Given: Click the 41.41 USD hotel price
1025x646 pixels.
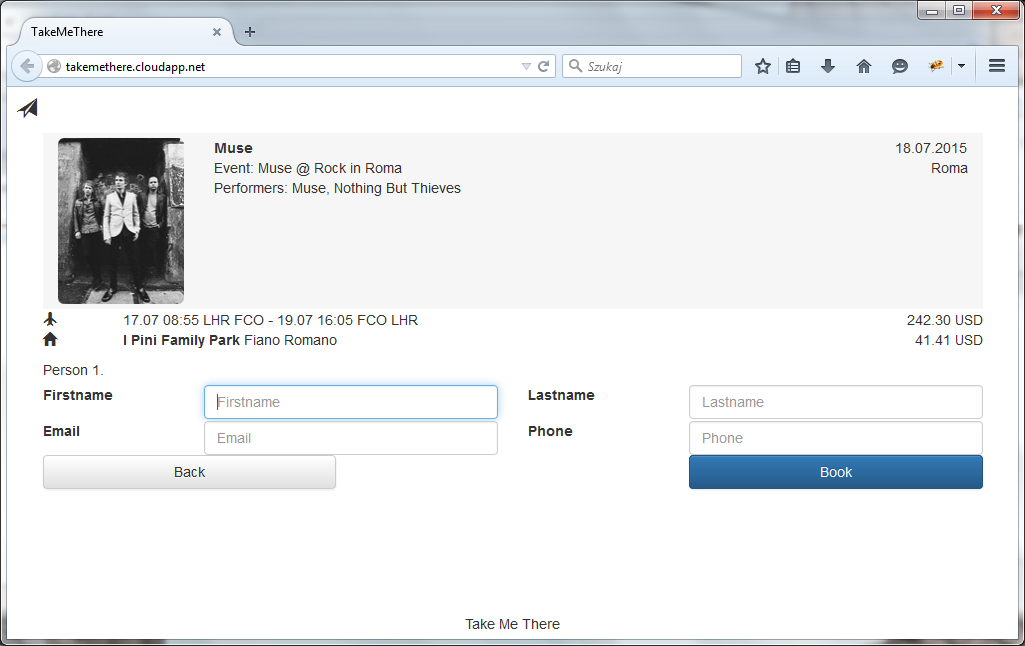Looking at the screenshot, I should click(949, 341).
